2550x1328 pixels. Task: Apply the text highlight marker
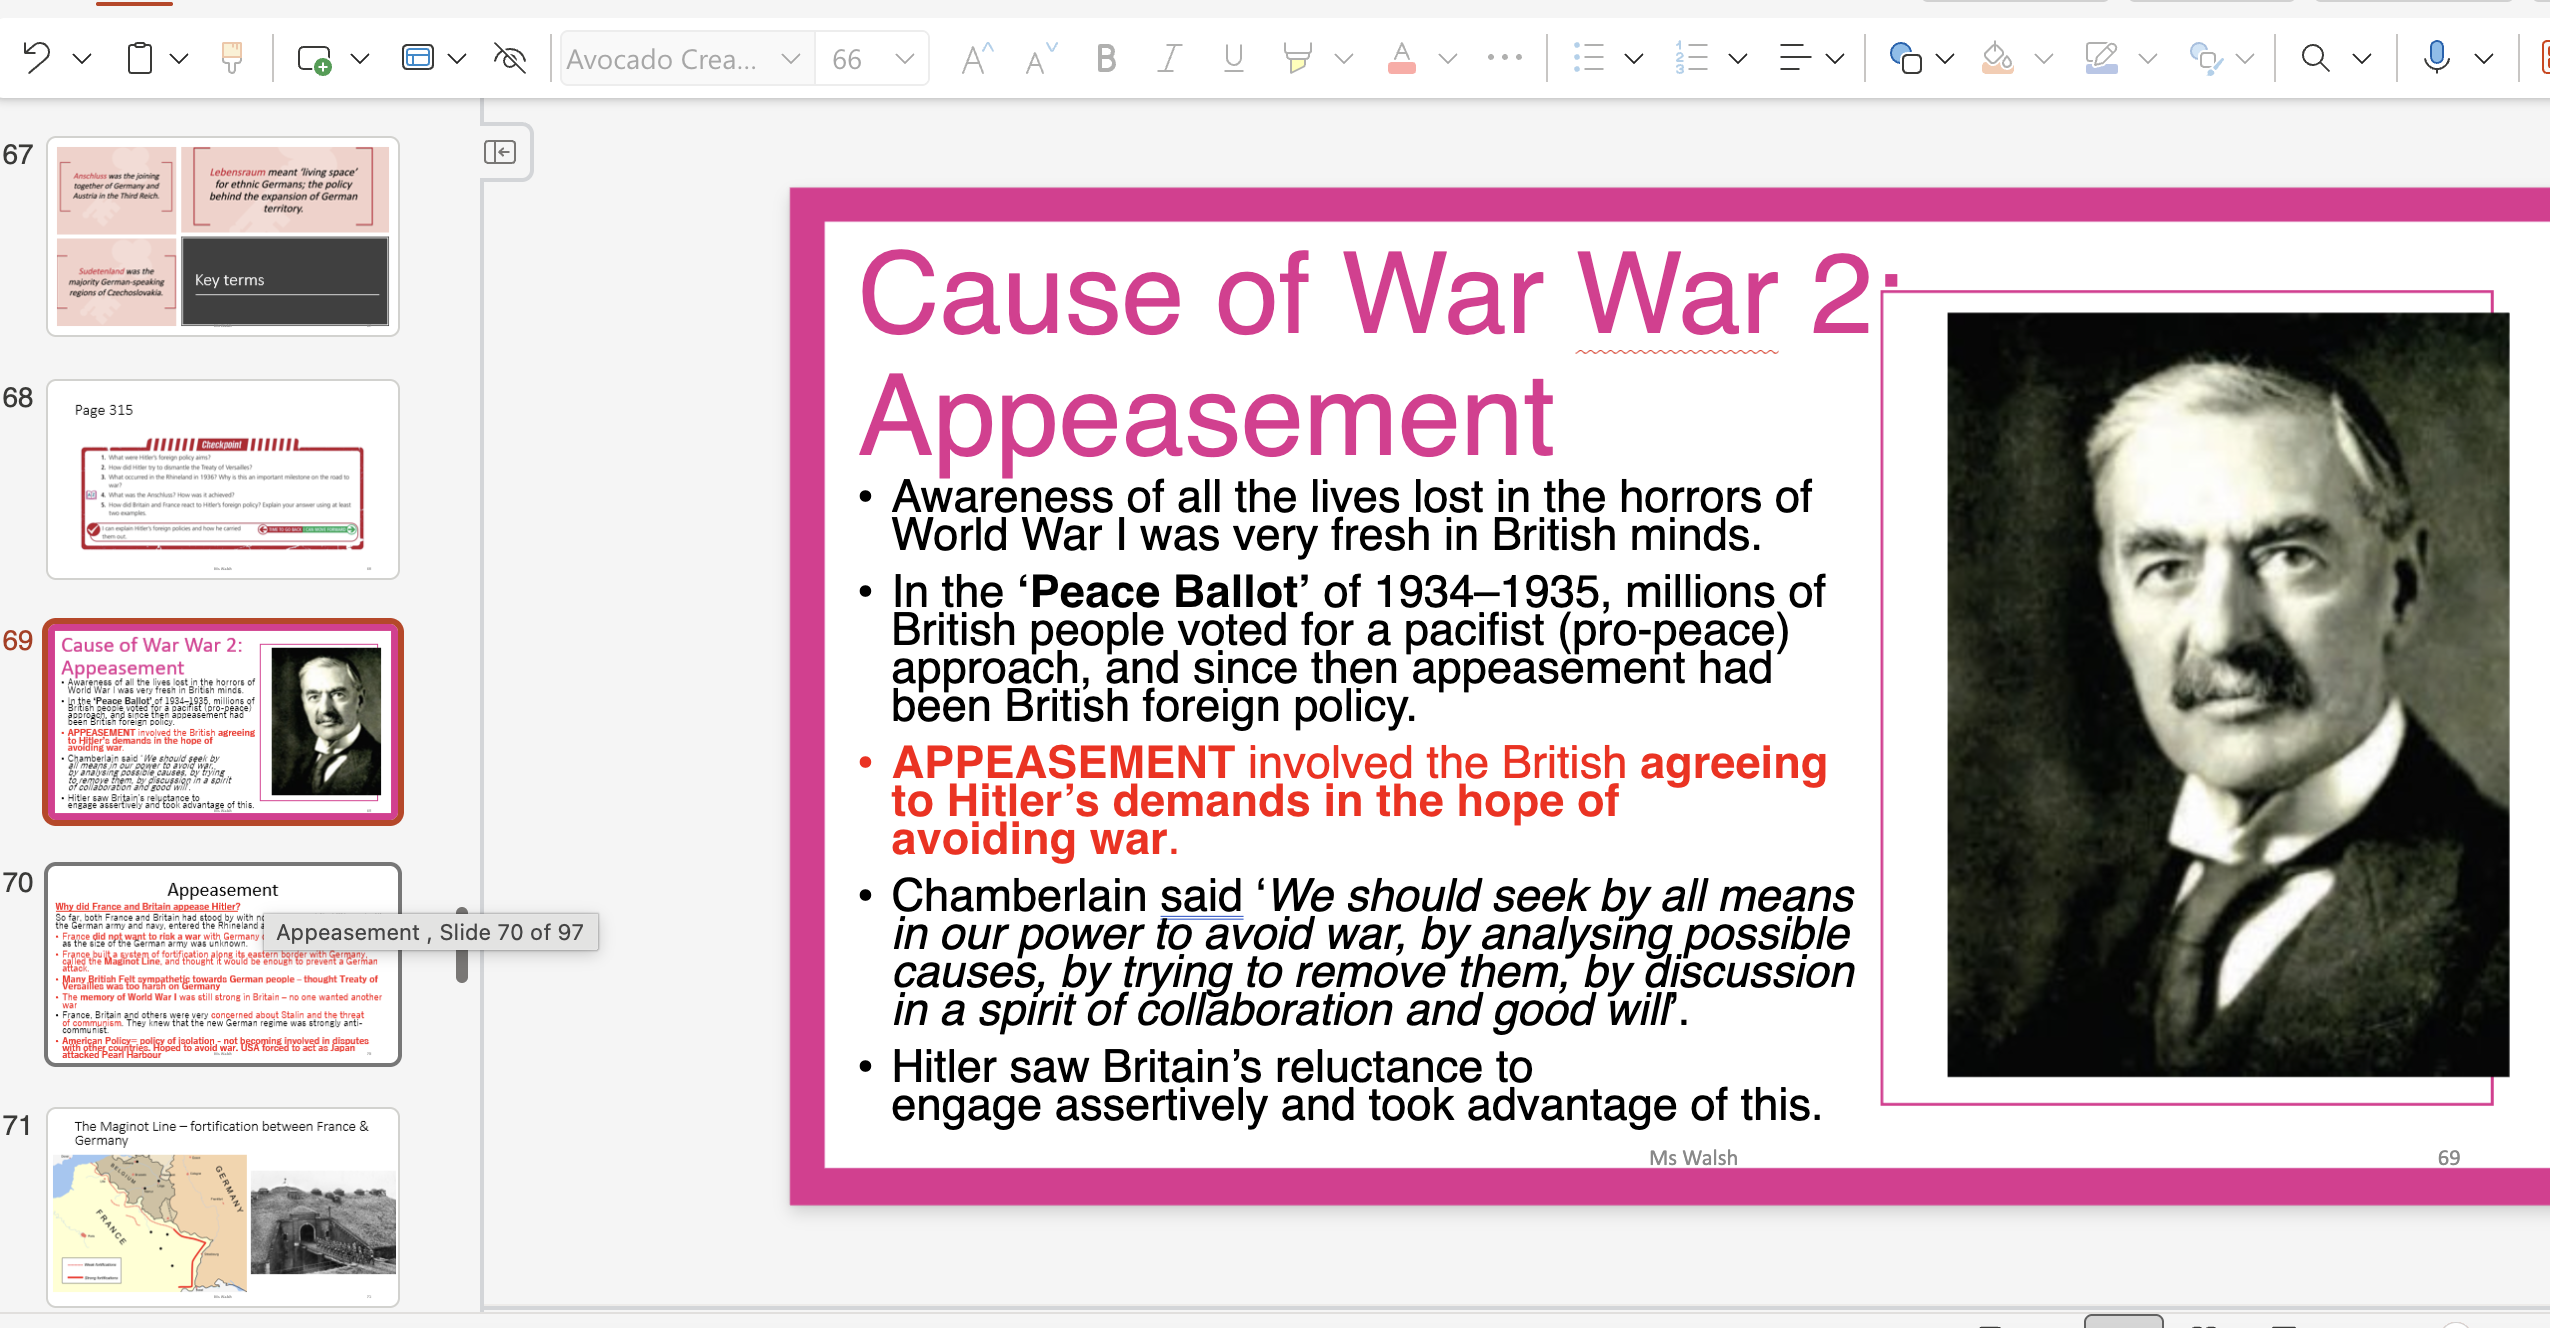1297,58
